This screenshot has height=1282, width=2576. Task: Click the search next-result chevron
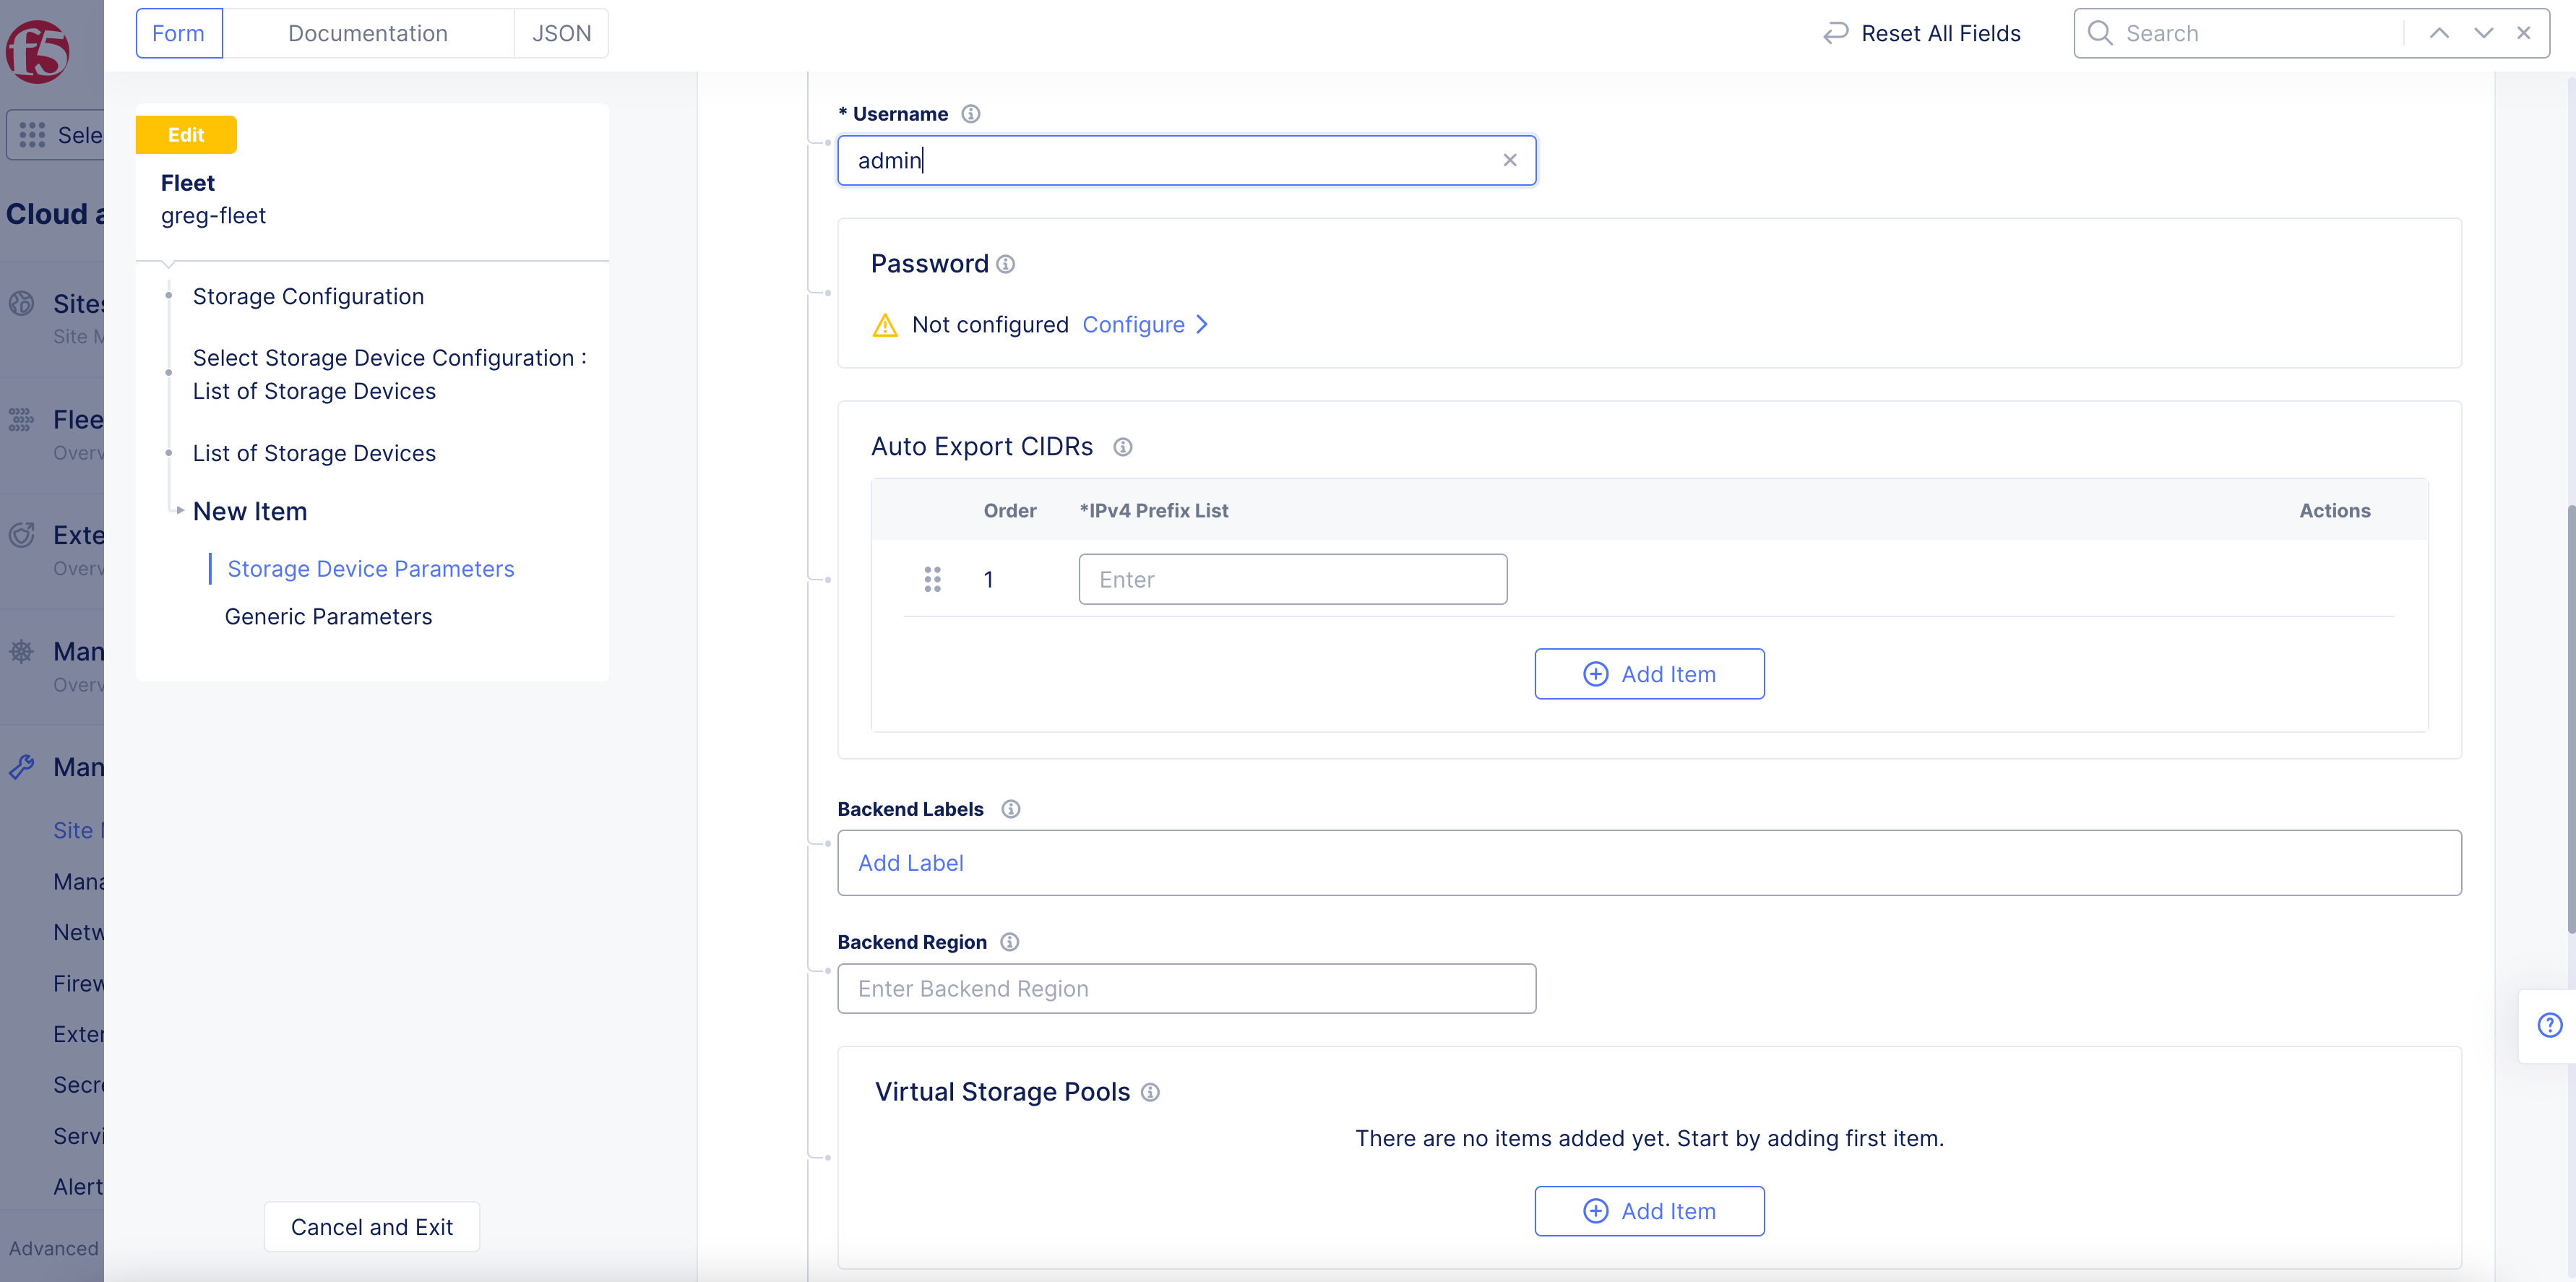(x=2483, y=33)
